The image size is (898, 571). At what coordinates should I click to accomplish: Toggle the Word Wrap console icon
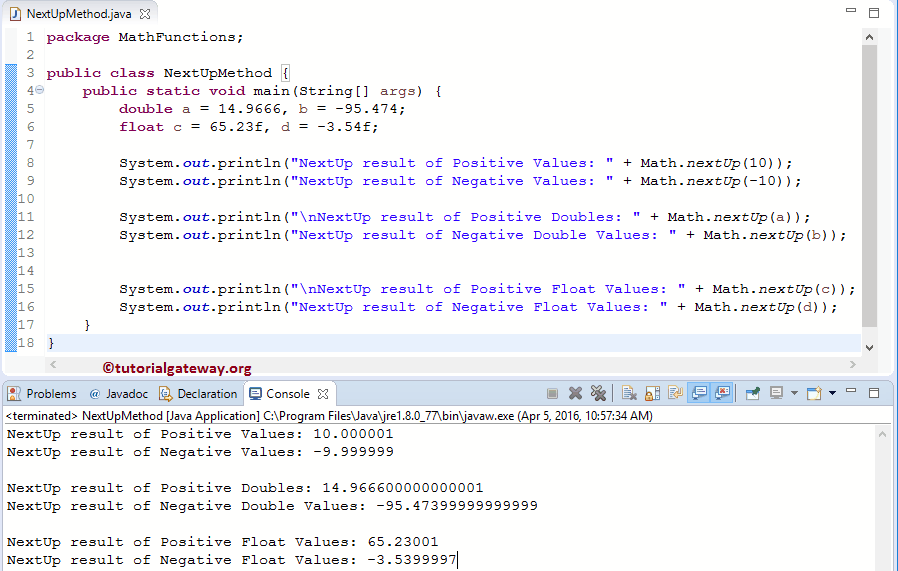[675, 393]
